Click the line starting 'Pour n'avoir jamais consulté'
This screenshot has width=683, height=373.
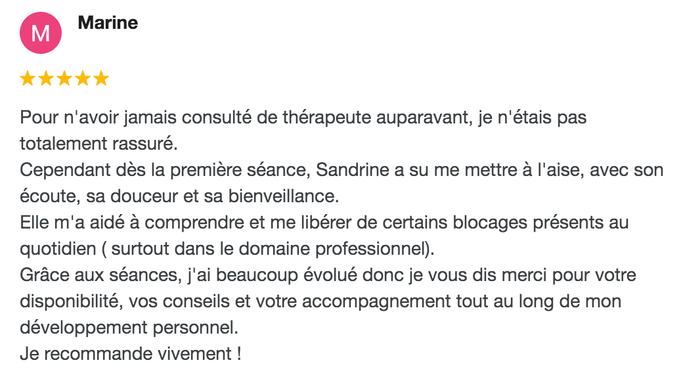303,118
